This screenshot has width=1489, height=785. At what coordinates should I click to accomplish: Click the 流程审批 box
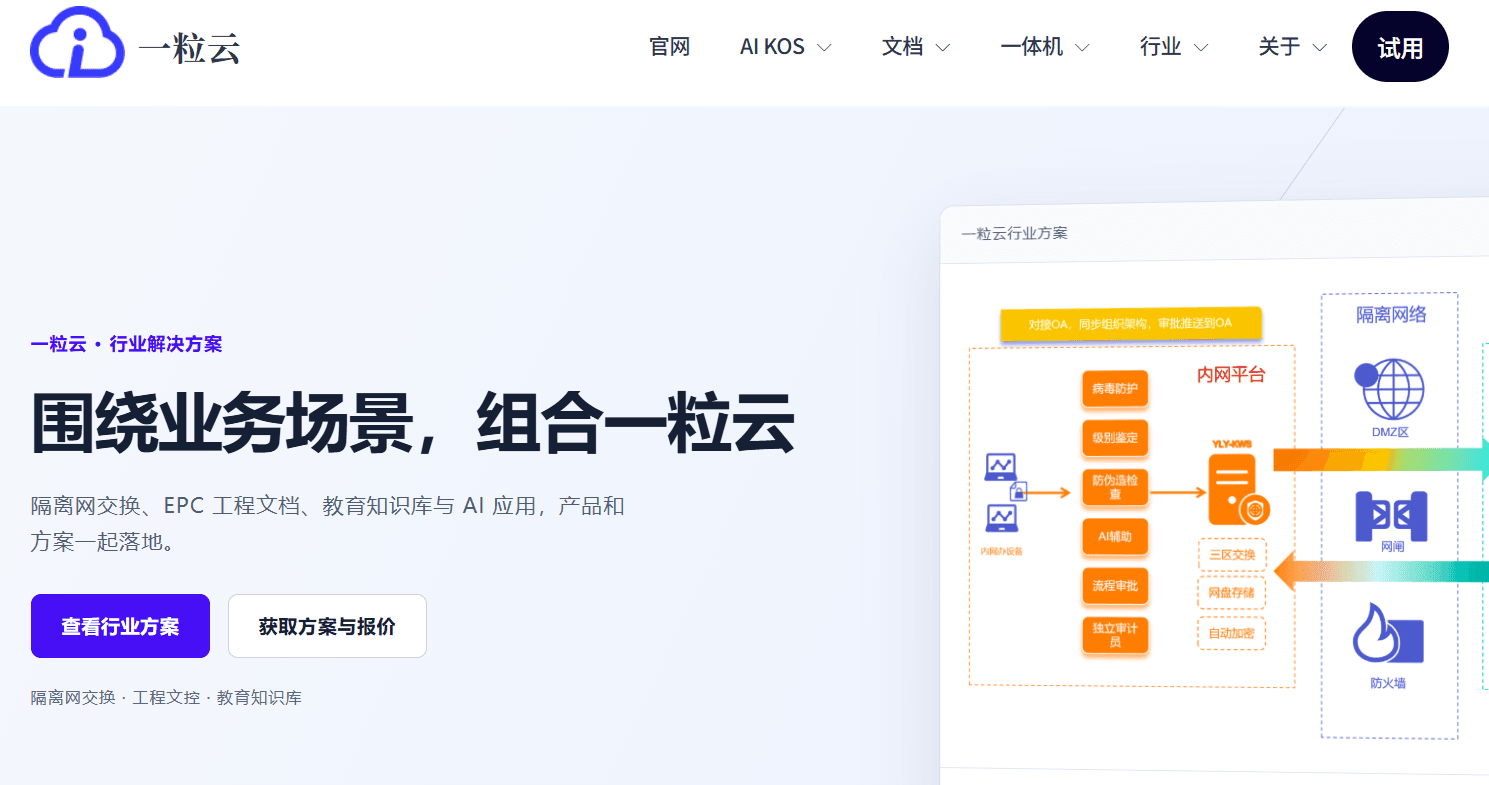1115,586
